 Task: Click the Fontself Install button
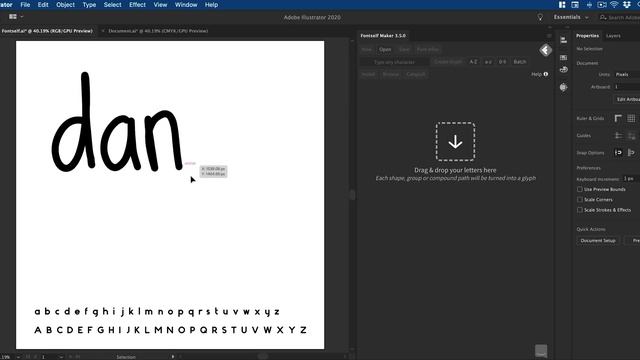coord(368,74)
